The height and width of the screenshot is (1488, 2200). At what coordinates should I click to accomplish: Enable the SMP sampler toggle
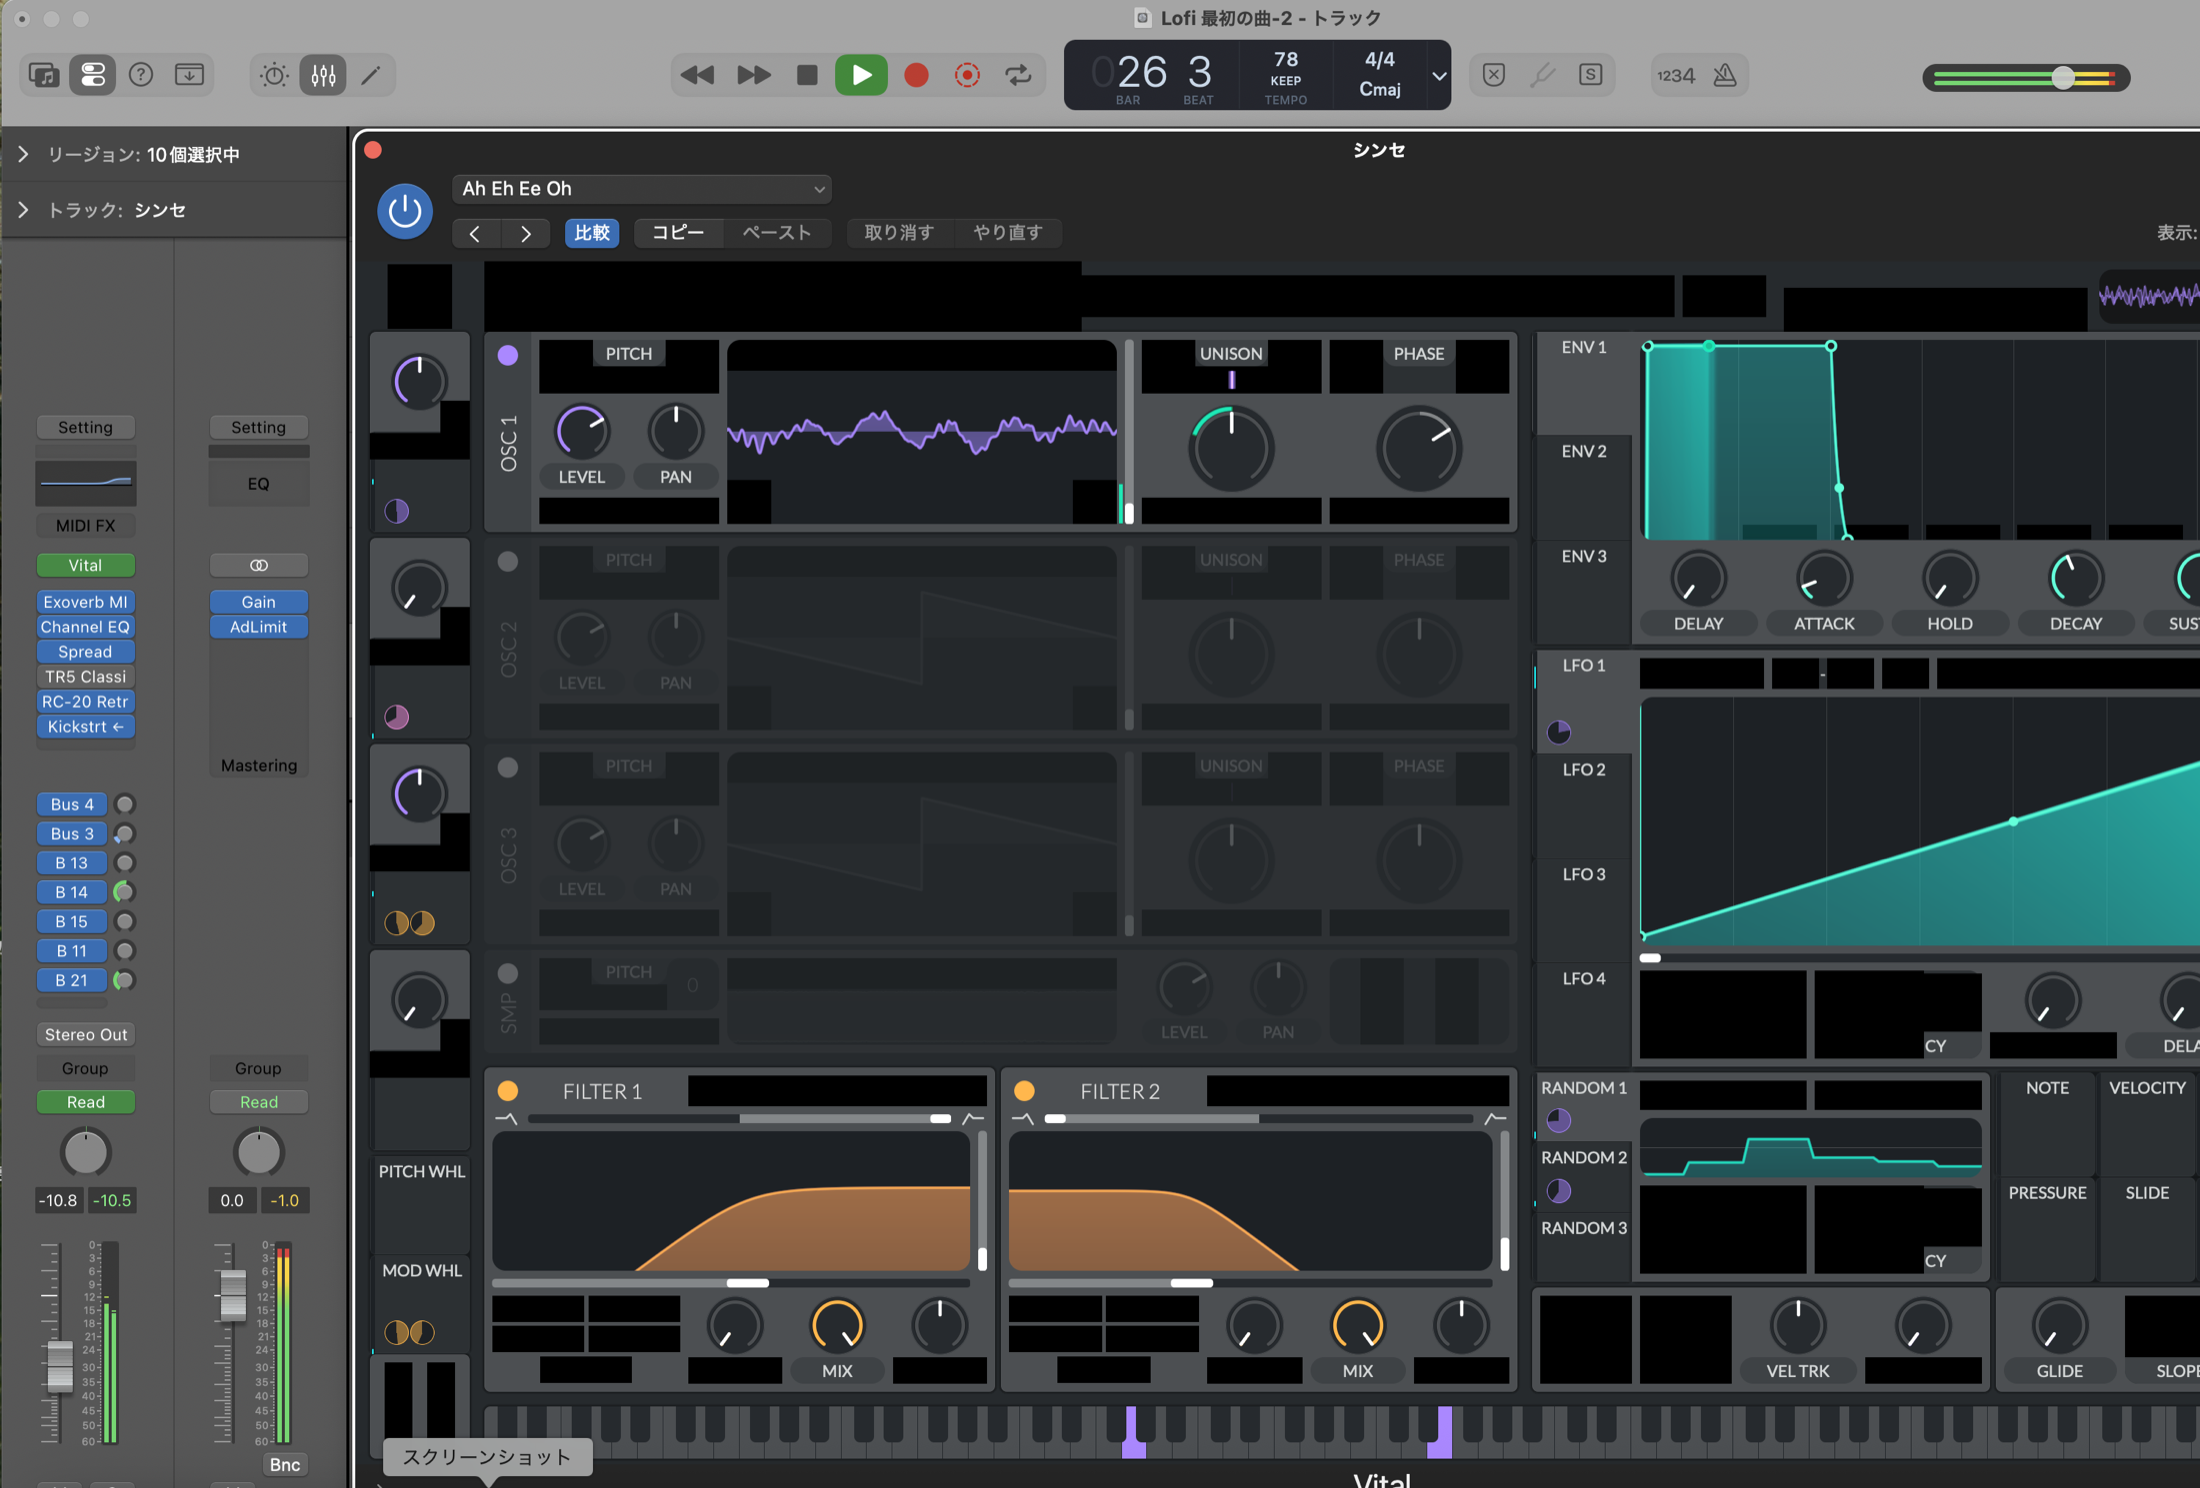(508, 973)
